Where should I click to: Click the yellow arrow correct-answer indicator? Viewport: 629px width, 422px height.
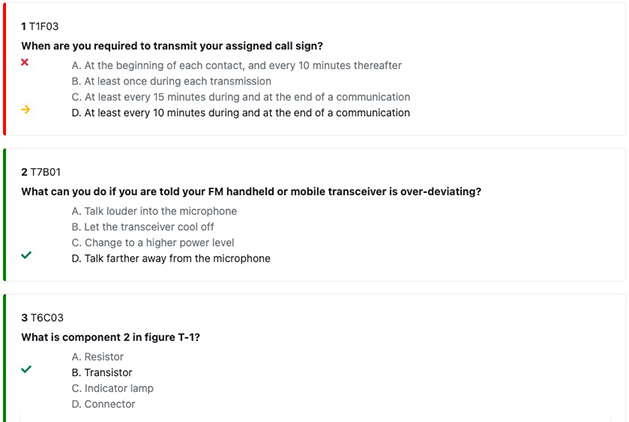(25, 111)
